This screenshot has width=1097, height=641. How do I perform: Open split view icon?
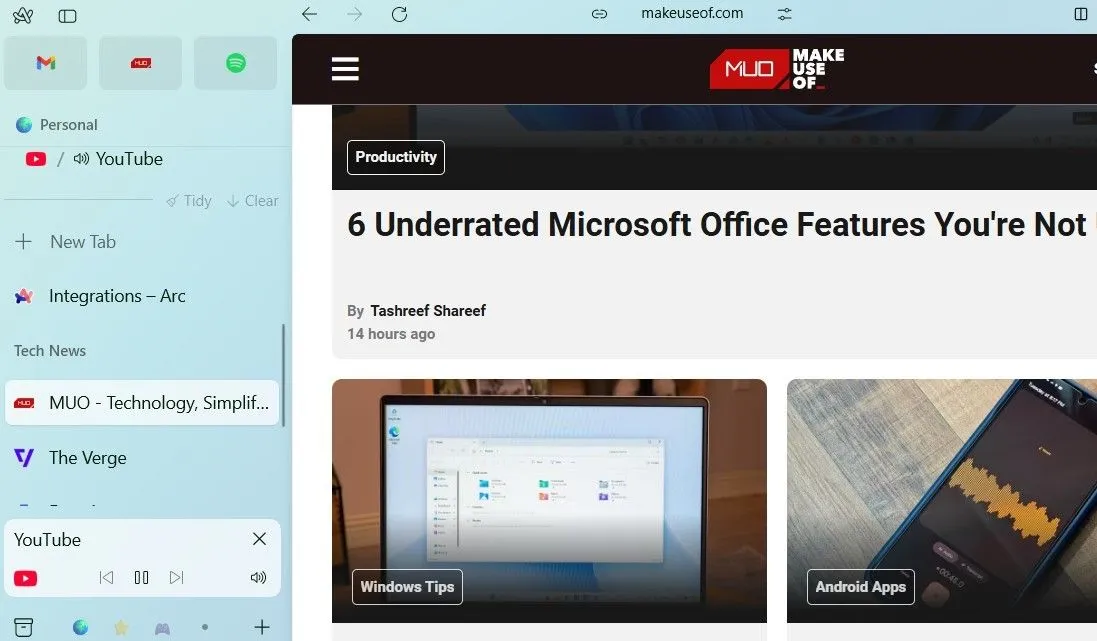point(1081,14)
